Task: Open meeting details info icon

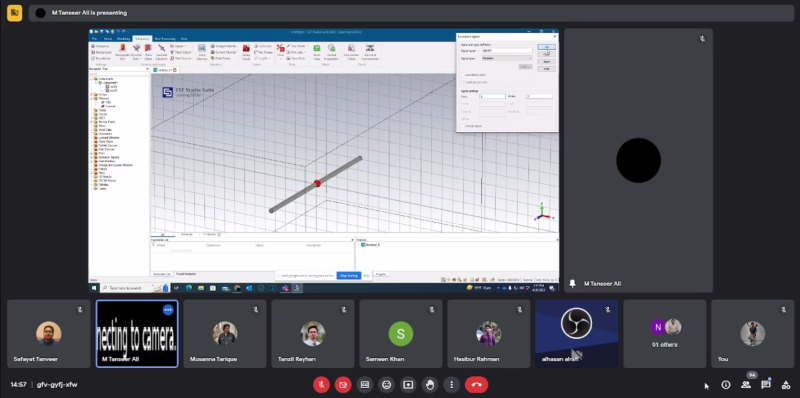Action: pos(726,385)
